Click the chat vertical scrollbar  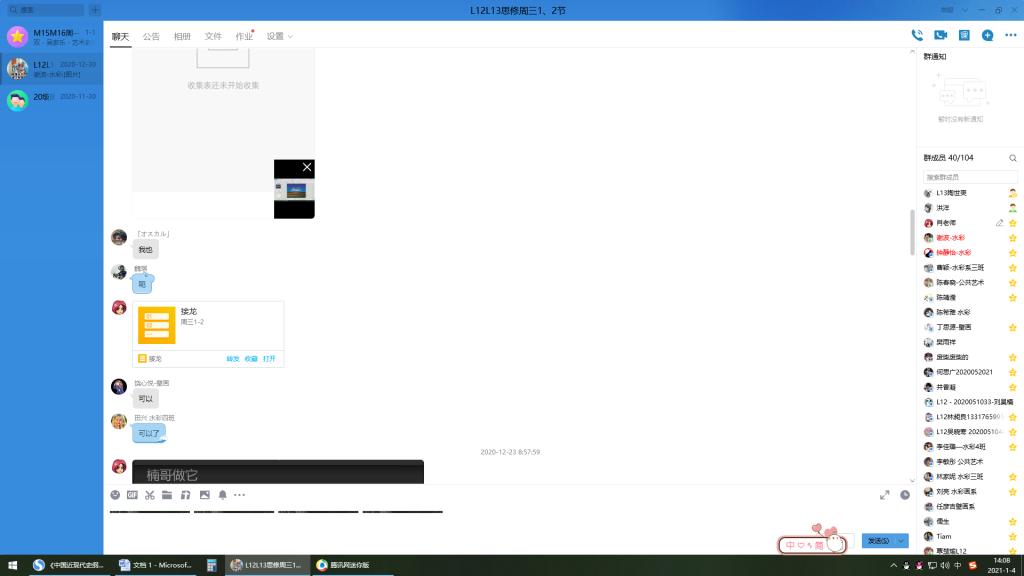(911, 232)
